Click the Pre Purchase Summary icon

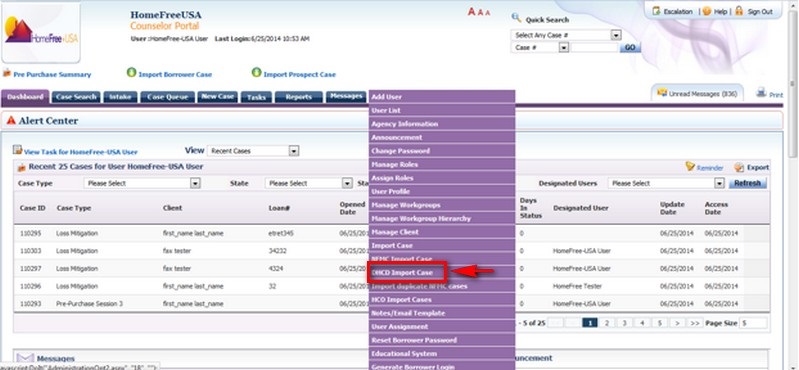7,73
